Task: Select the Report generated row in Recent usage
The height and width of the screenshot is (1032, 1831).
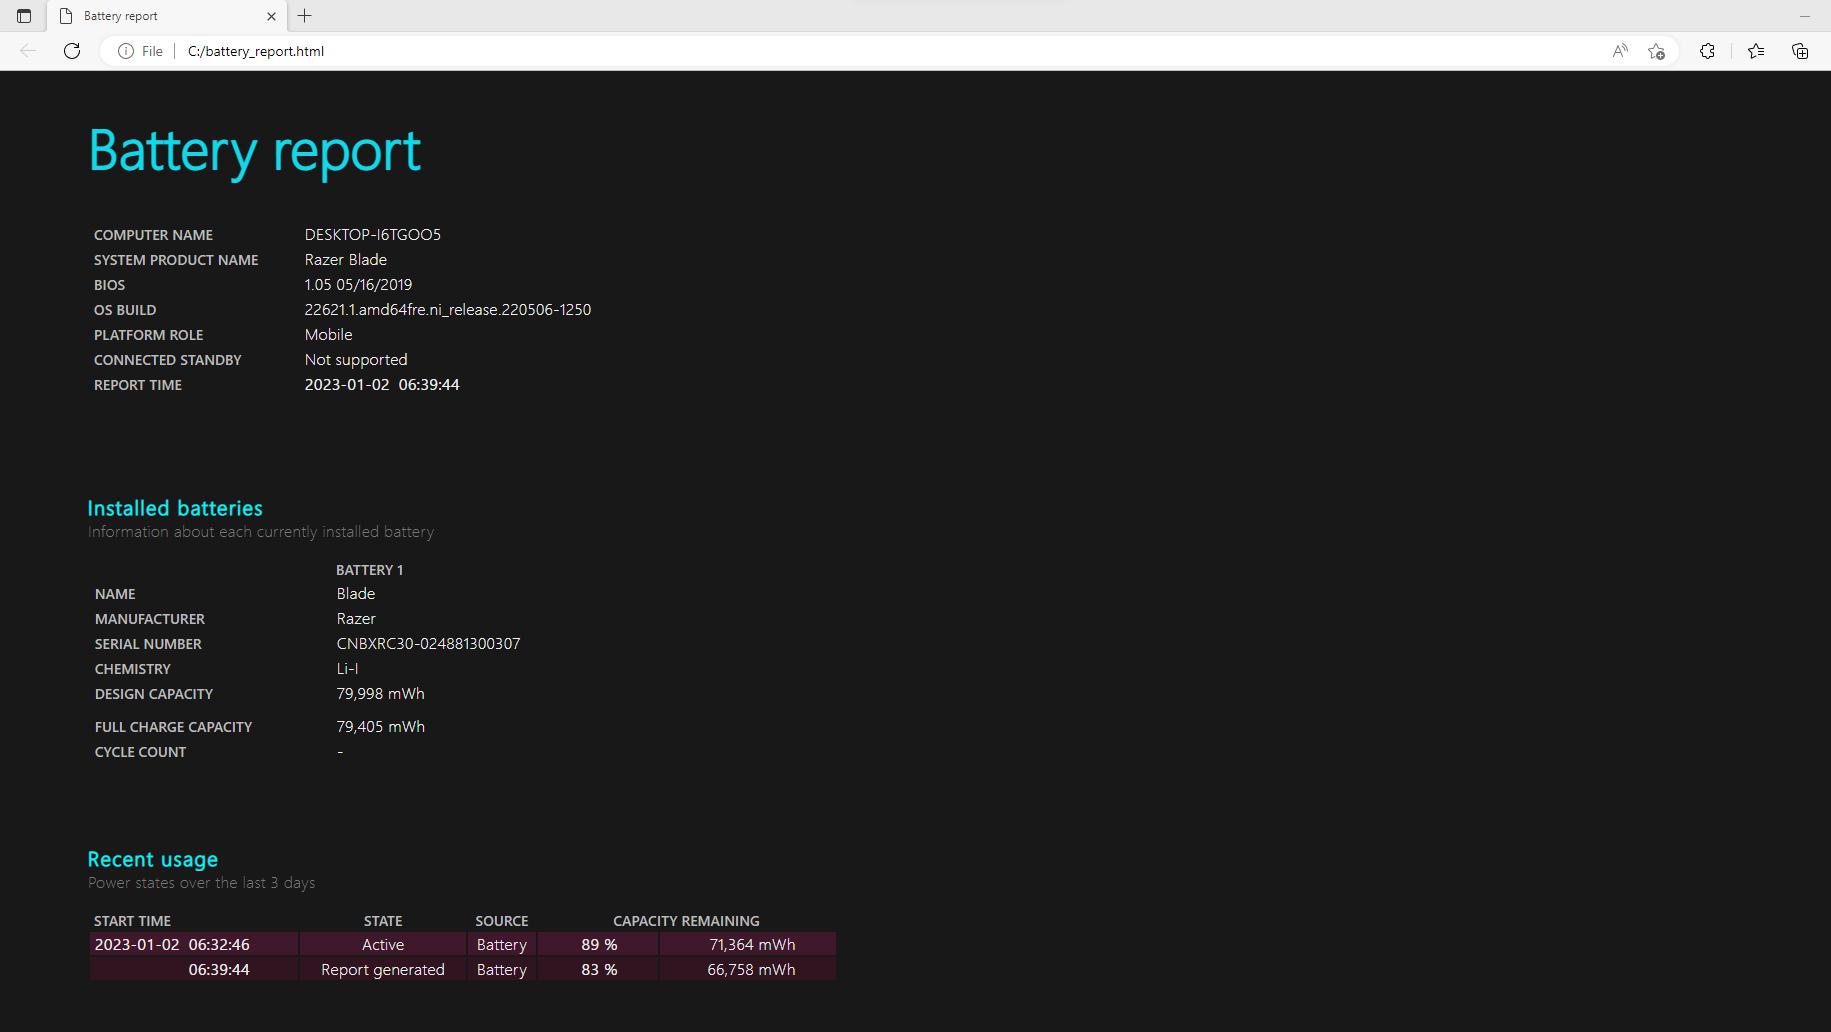Action: pos(382,970)
